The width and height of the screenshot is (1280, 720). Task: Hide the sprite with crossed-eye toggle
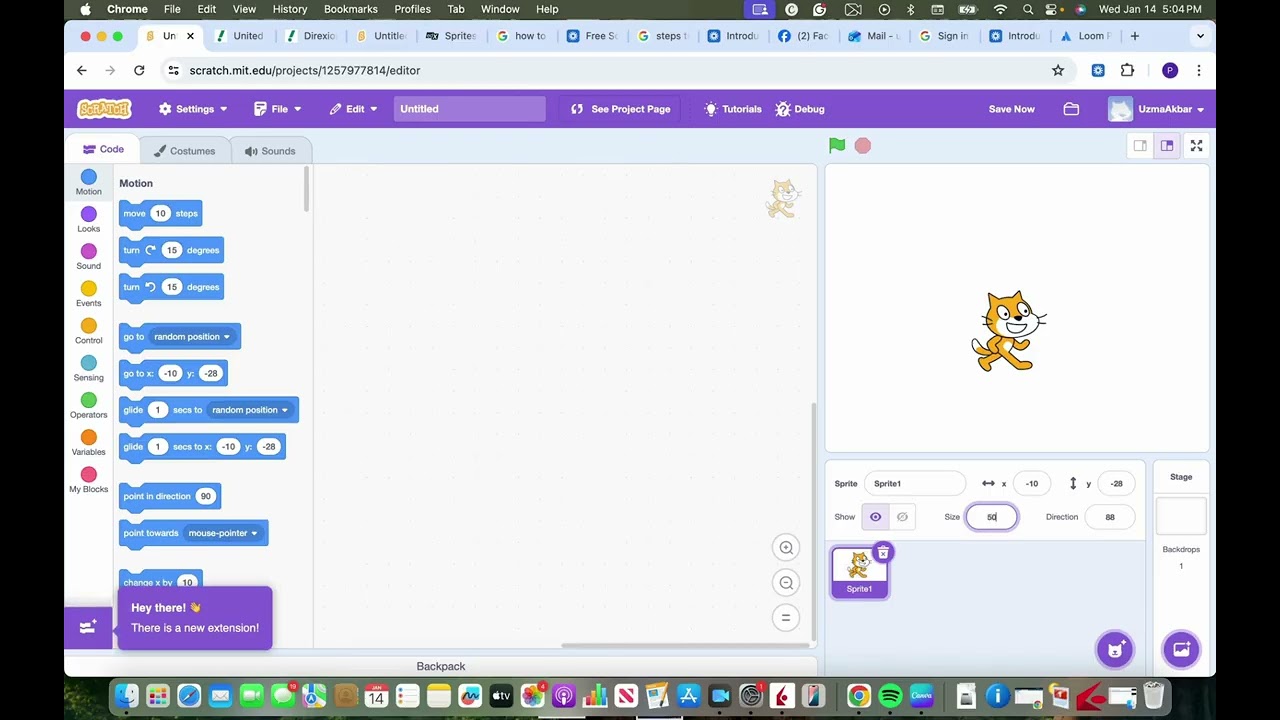point(902,517)
